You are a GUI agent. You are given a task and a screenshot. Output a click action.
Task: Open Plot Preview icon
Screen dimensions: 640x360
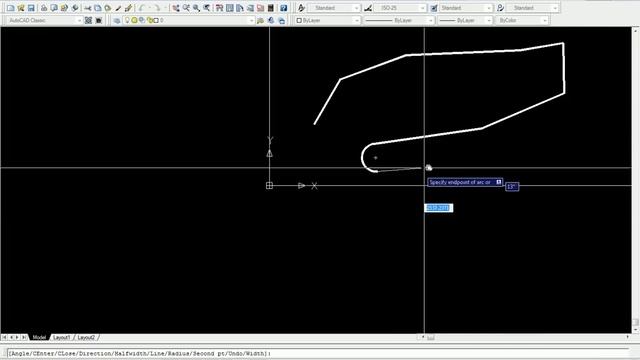(x=54, y=8)
